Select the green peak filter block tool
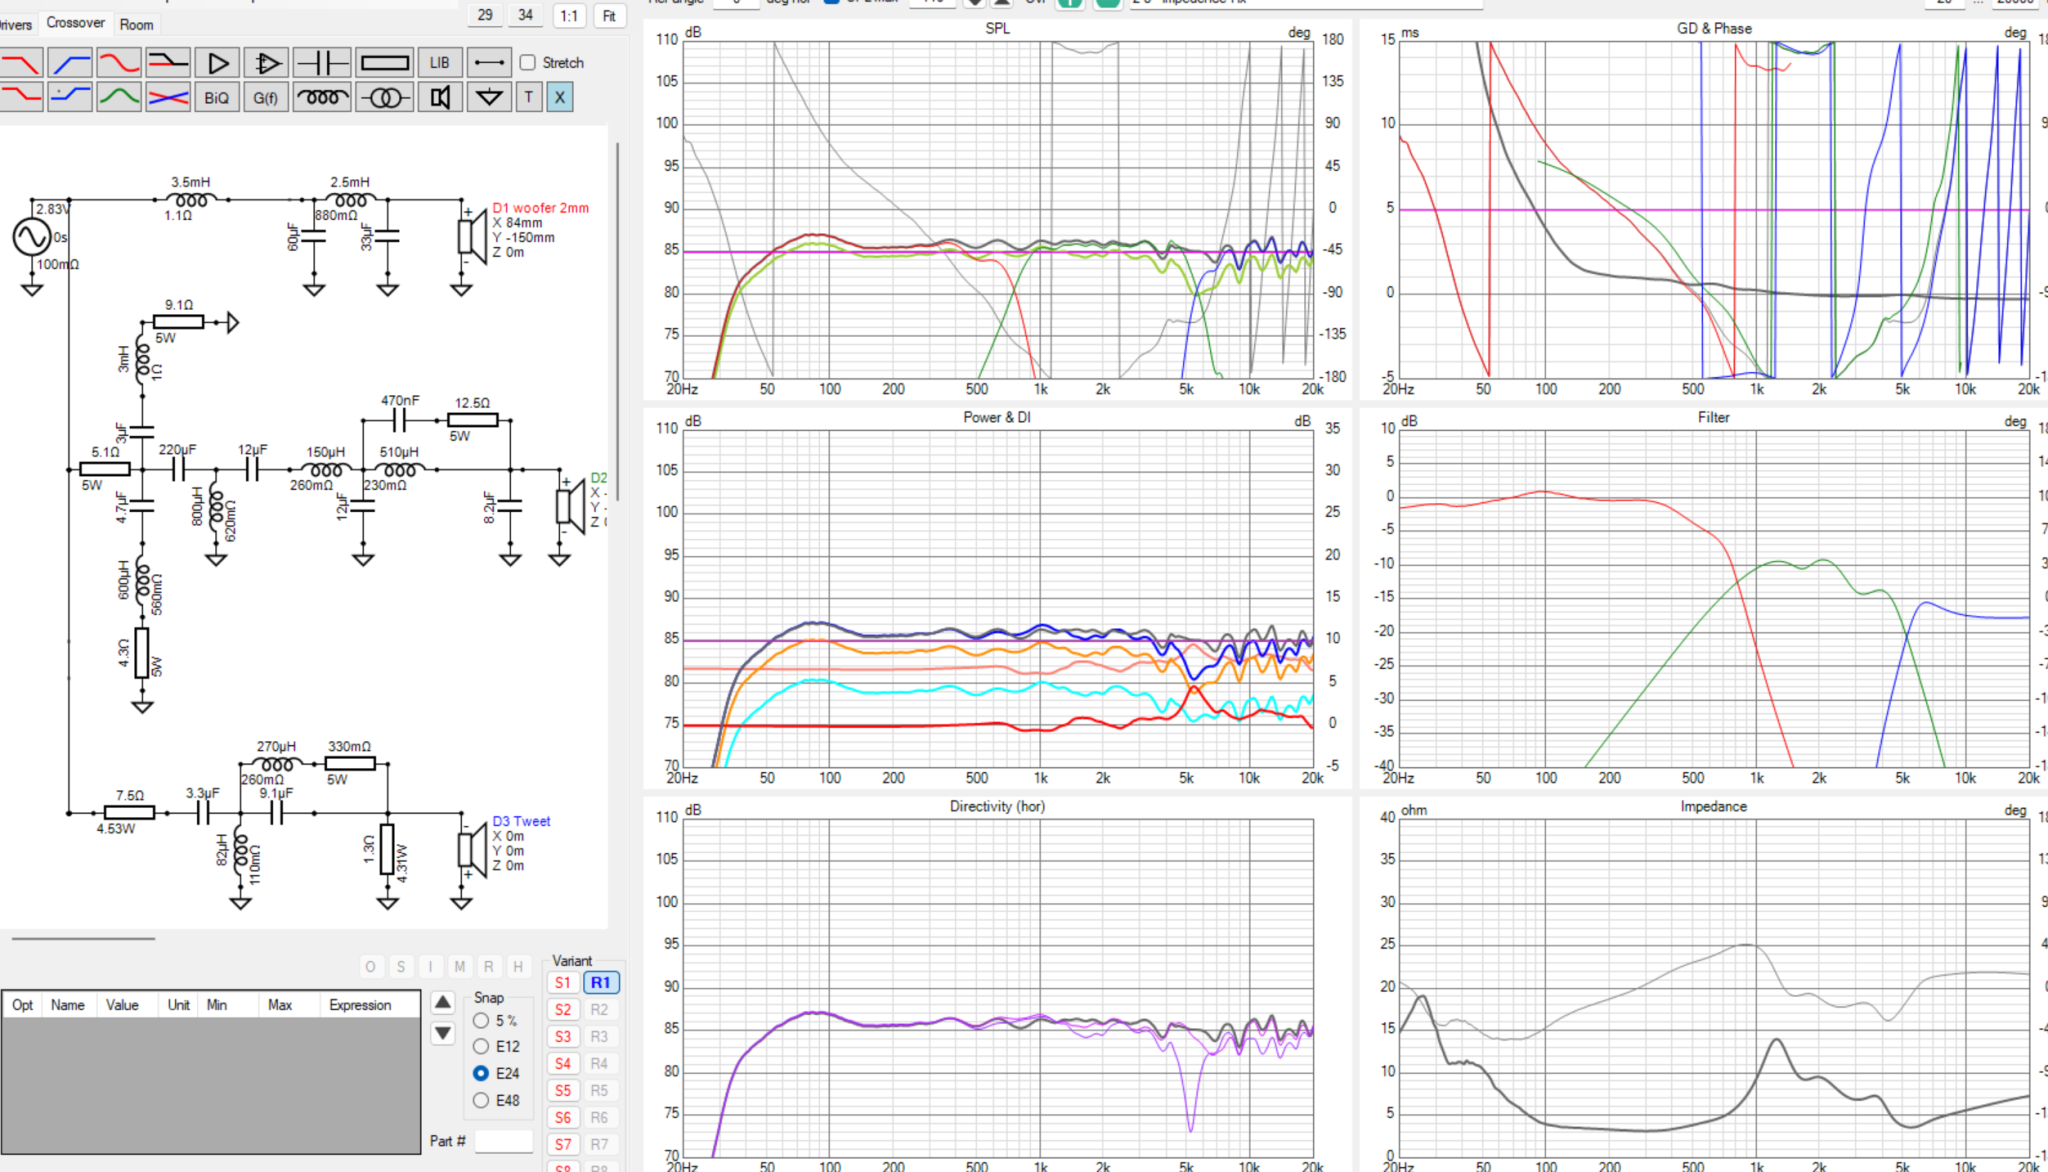The height and width of the screenshot is (1172, 2048). [119, 97]
